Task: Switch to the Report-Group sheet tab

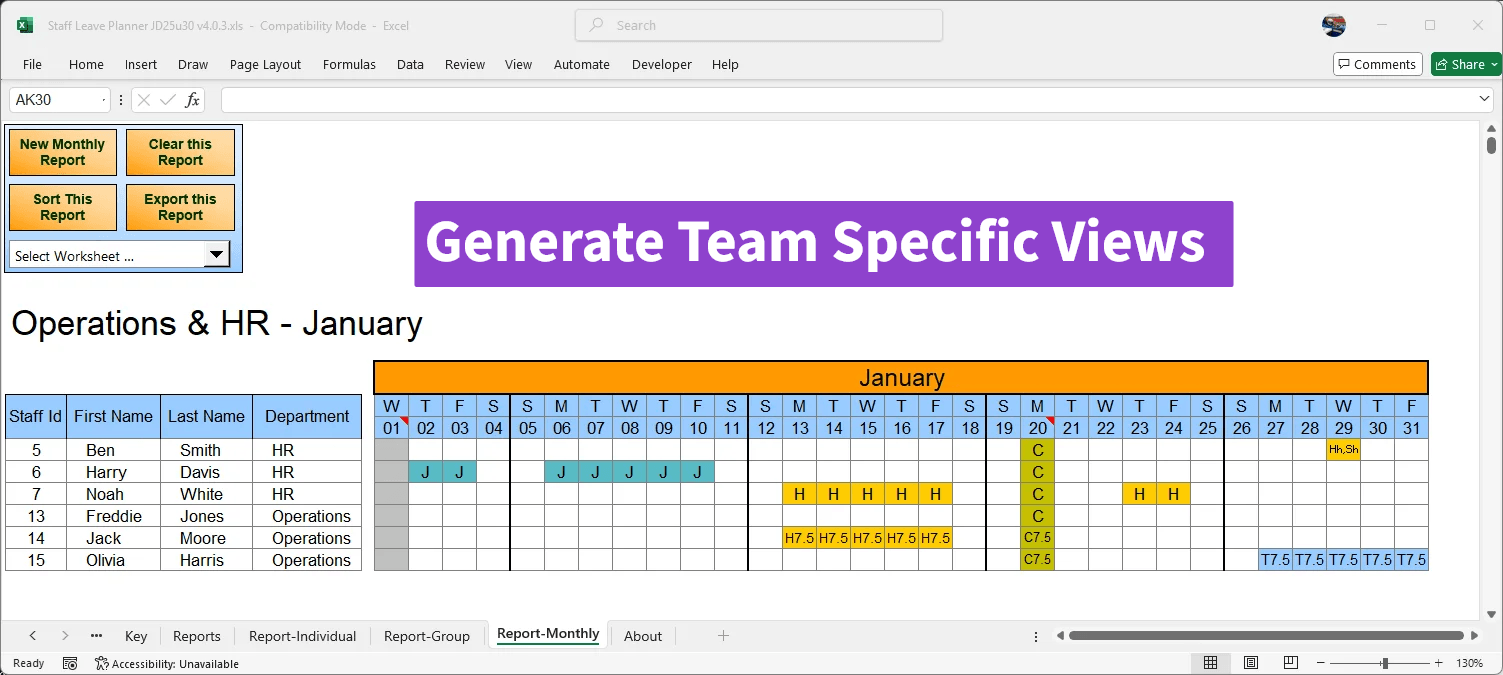Action: click(x=427, y=636)
